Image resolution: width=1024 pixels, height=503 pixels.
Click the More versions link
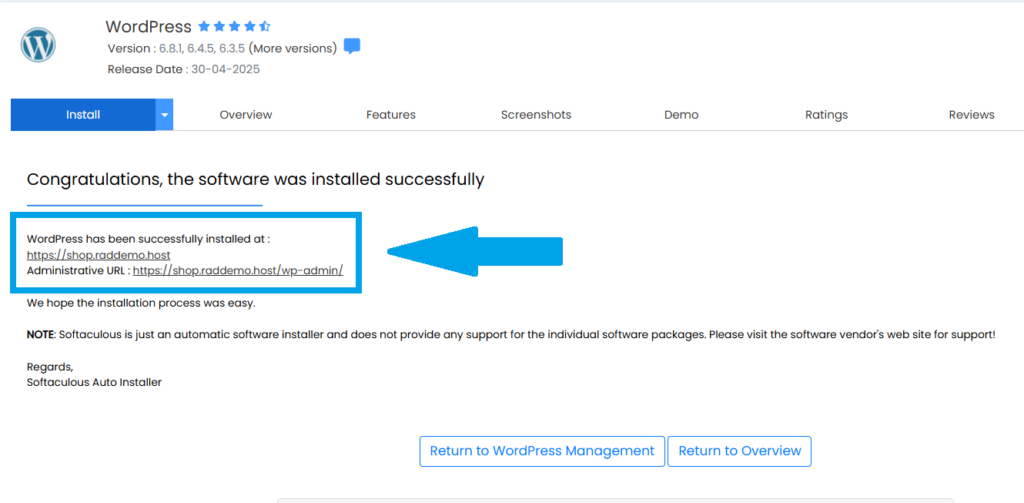292,48
